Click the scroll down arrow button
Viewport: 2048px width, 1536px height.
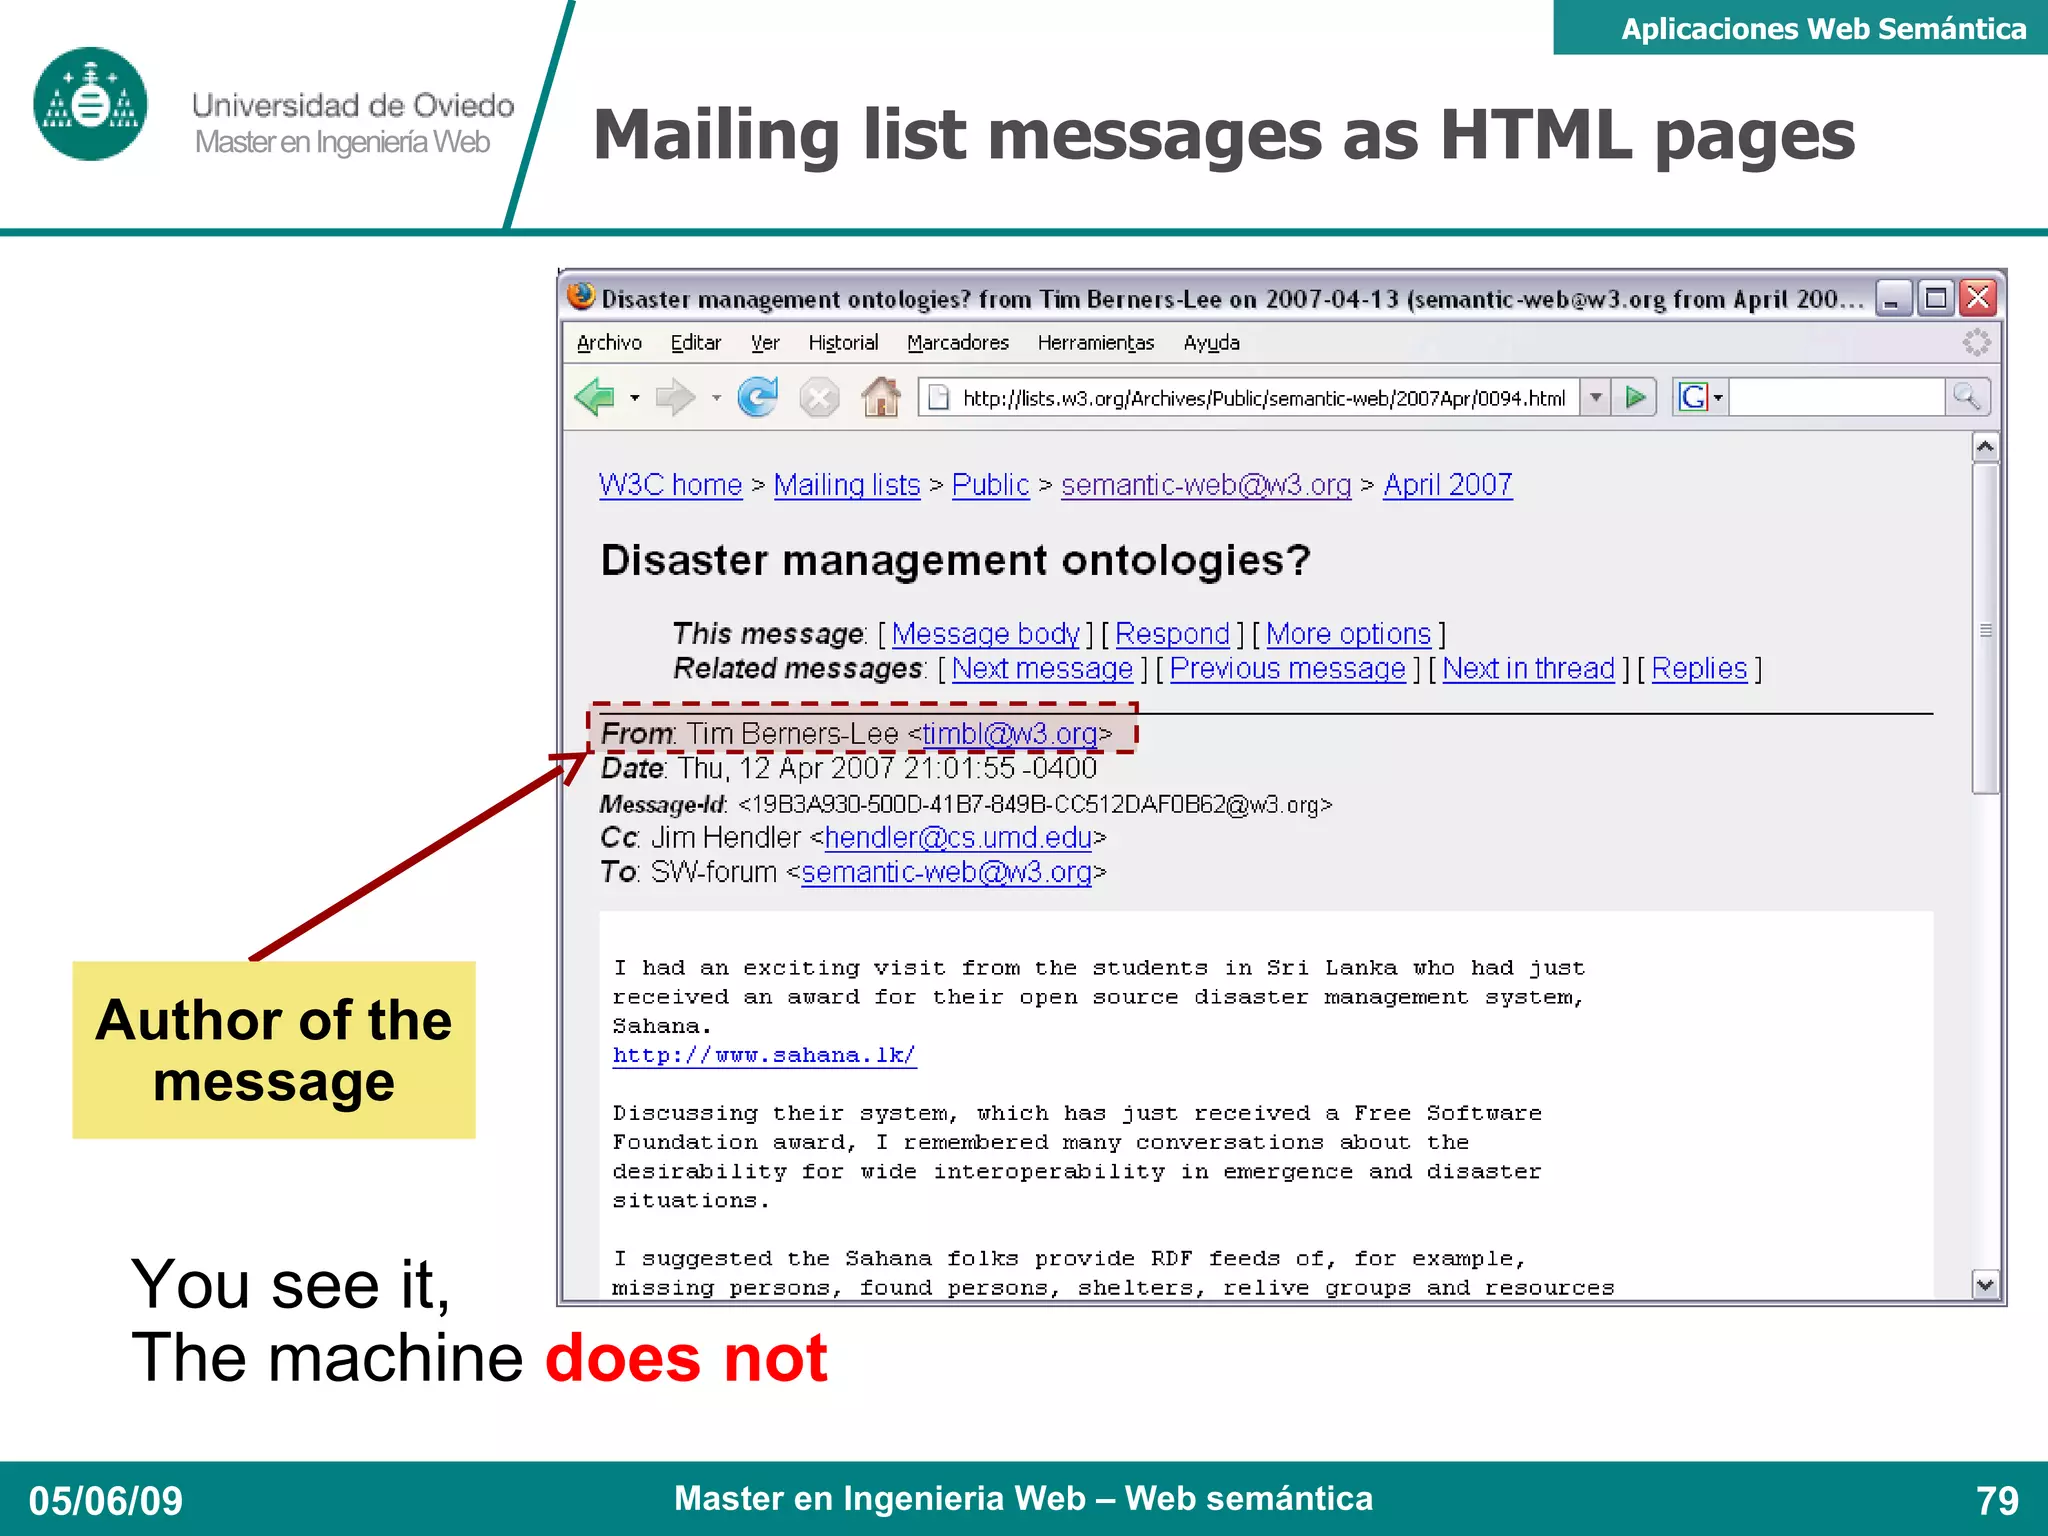pos(1985,1285)
